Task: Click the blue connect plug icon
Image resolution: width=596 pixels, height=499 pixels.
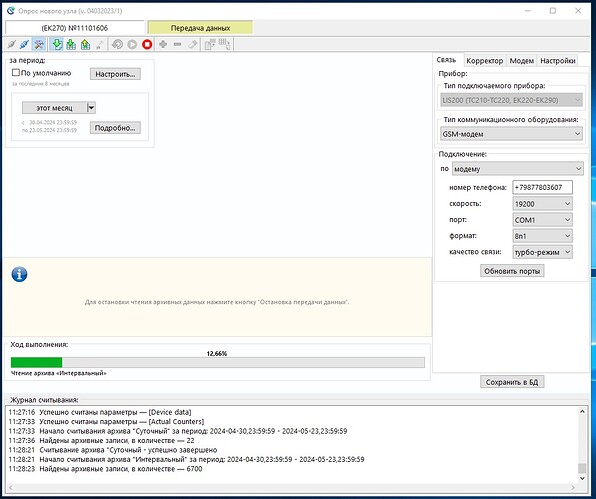Action: 24,44
